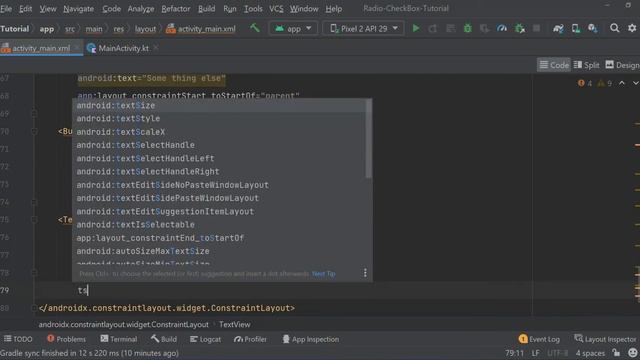Open the TODO tool window
The image size is (640, 360).
[x=18, y=339]
